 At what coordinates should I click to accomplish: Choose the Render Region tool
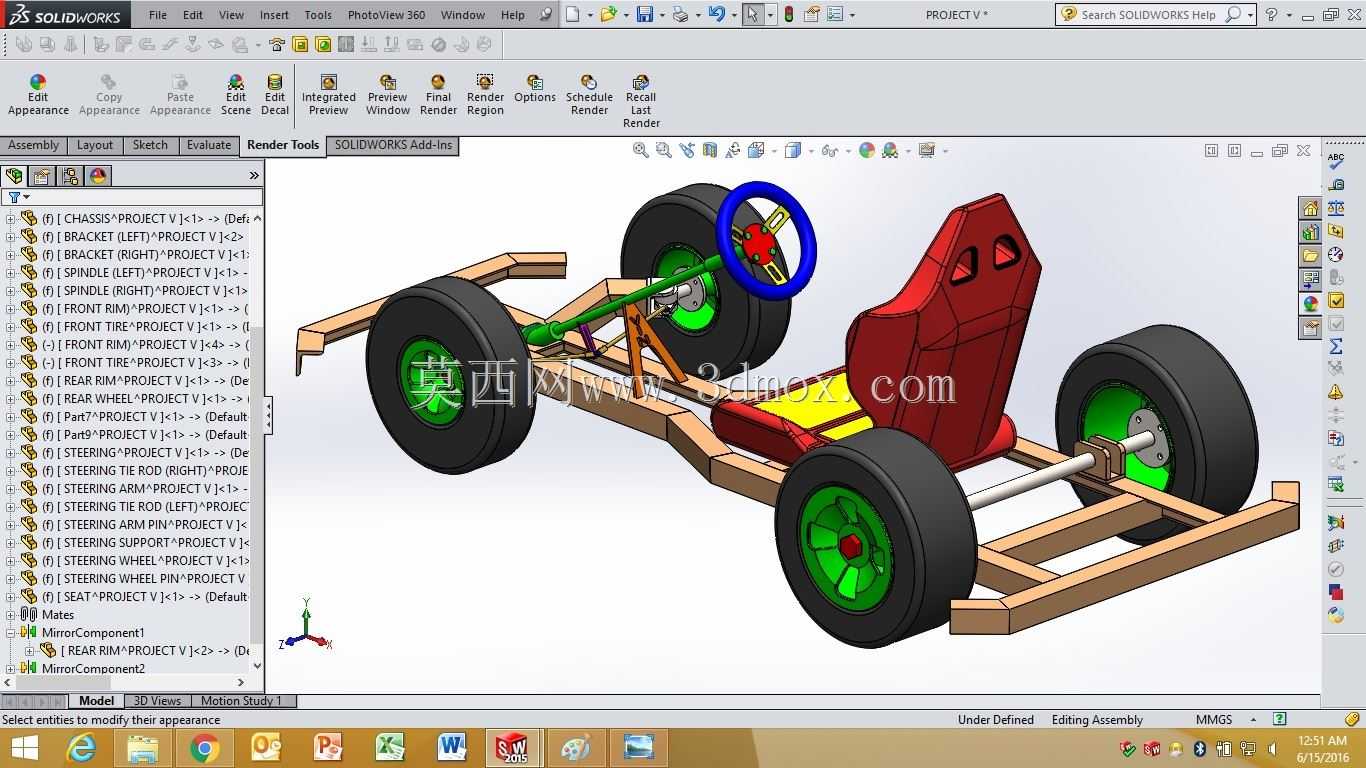(485, 95)
